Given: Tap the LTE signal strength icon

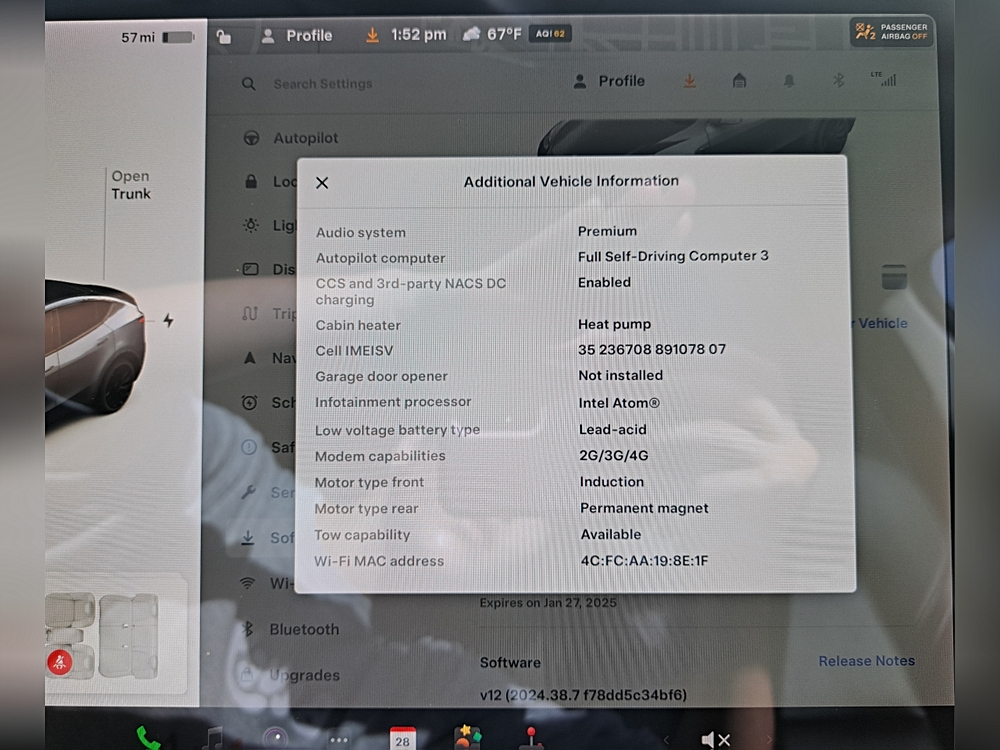Looking at the screenshot, I should click(884, 79).
